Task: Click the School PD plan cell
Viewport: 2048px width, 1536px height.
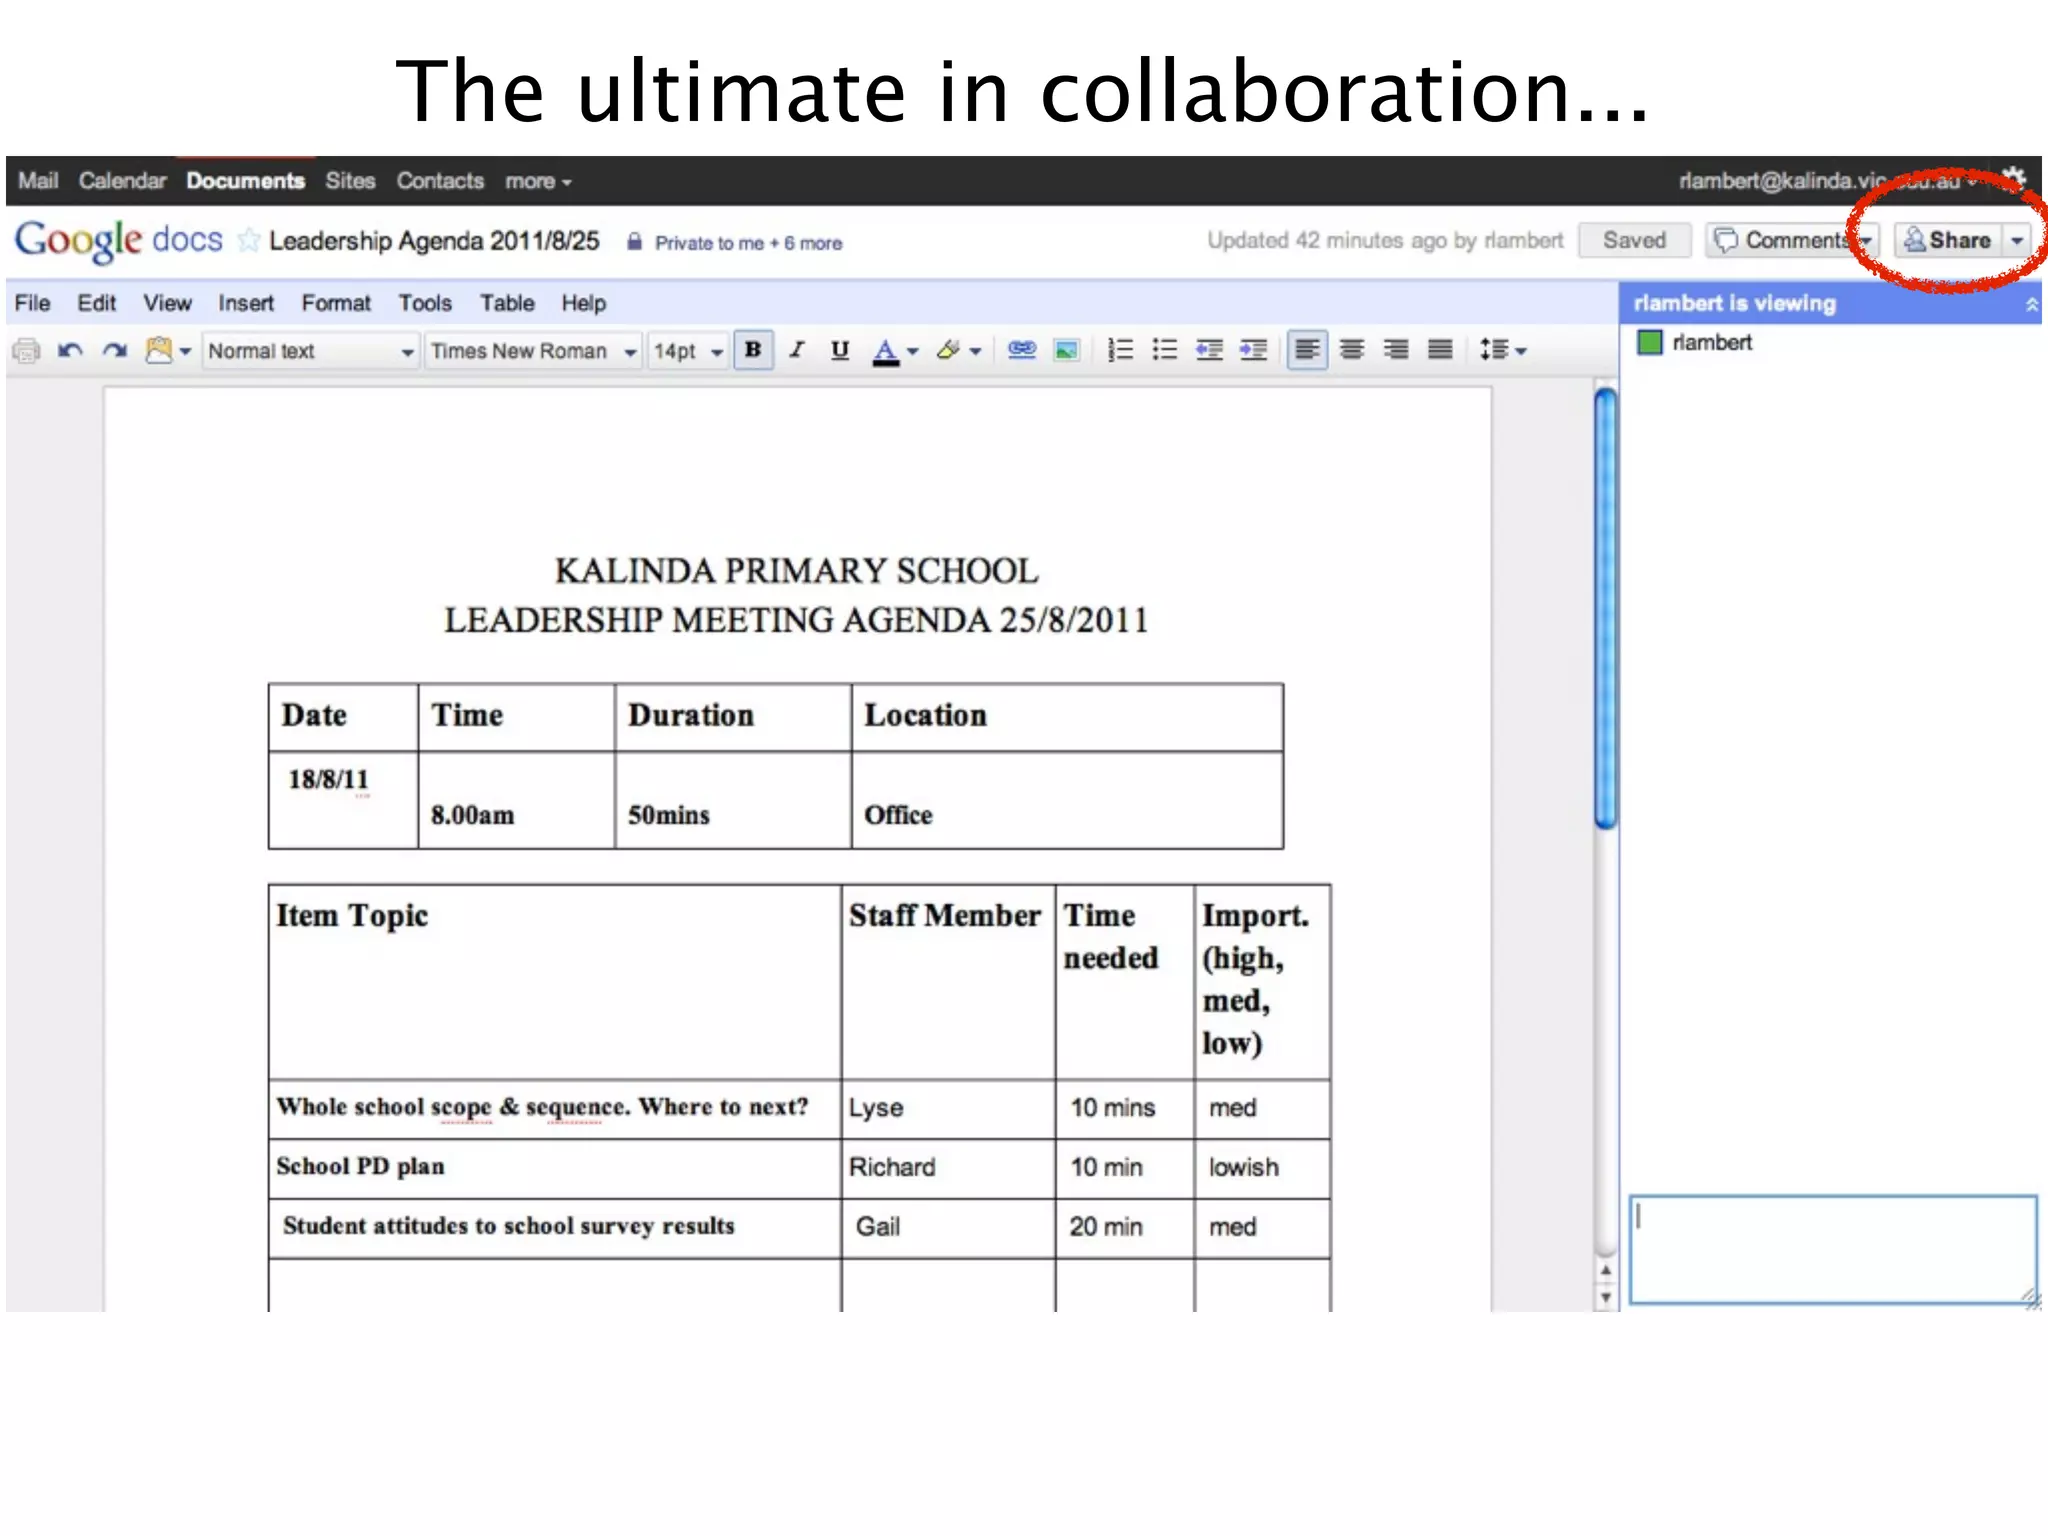Action: click(555, 1167)
